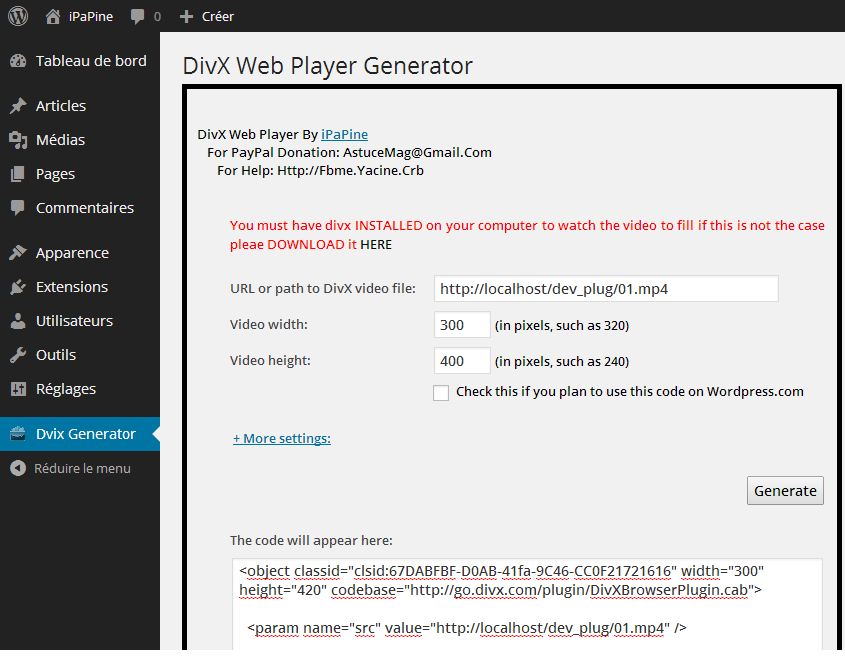Select the Apparence menu

[x=80, y=253]
